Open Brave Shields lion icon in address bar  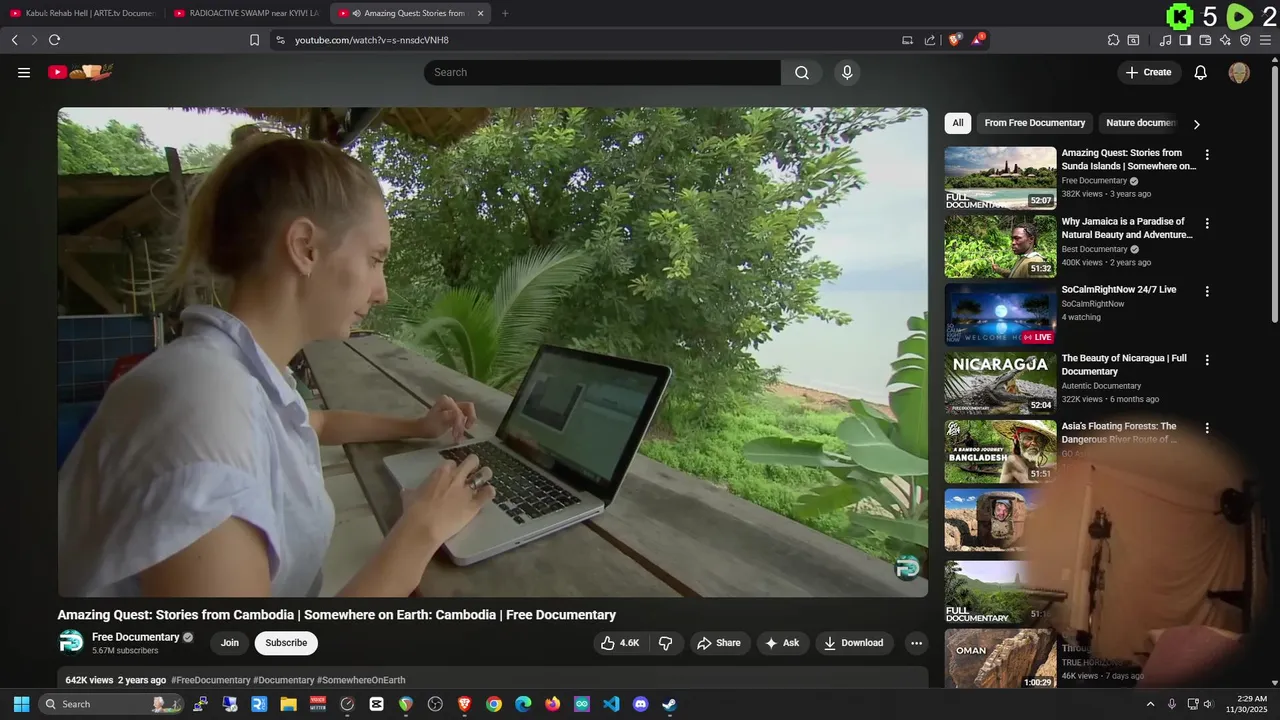[955, 40]
